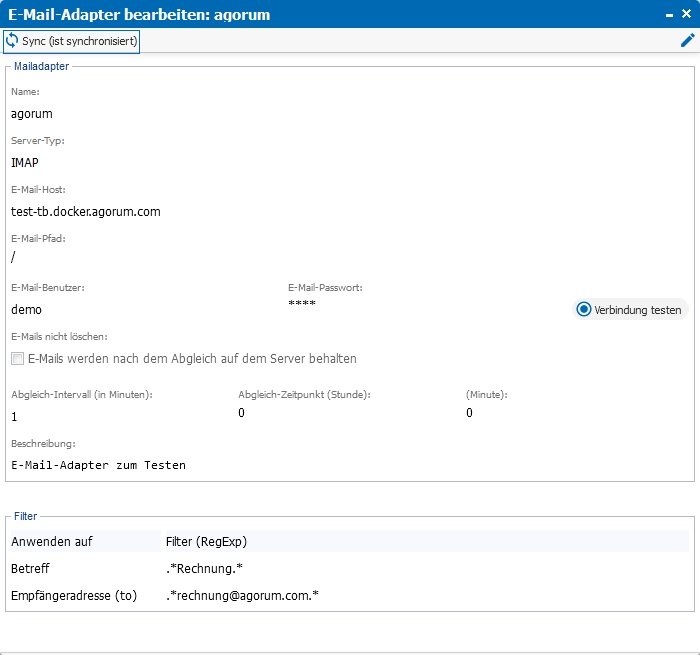Click the pencil edit icon

coord(688,40)
